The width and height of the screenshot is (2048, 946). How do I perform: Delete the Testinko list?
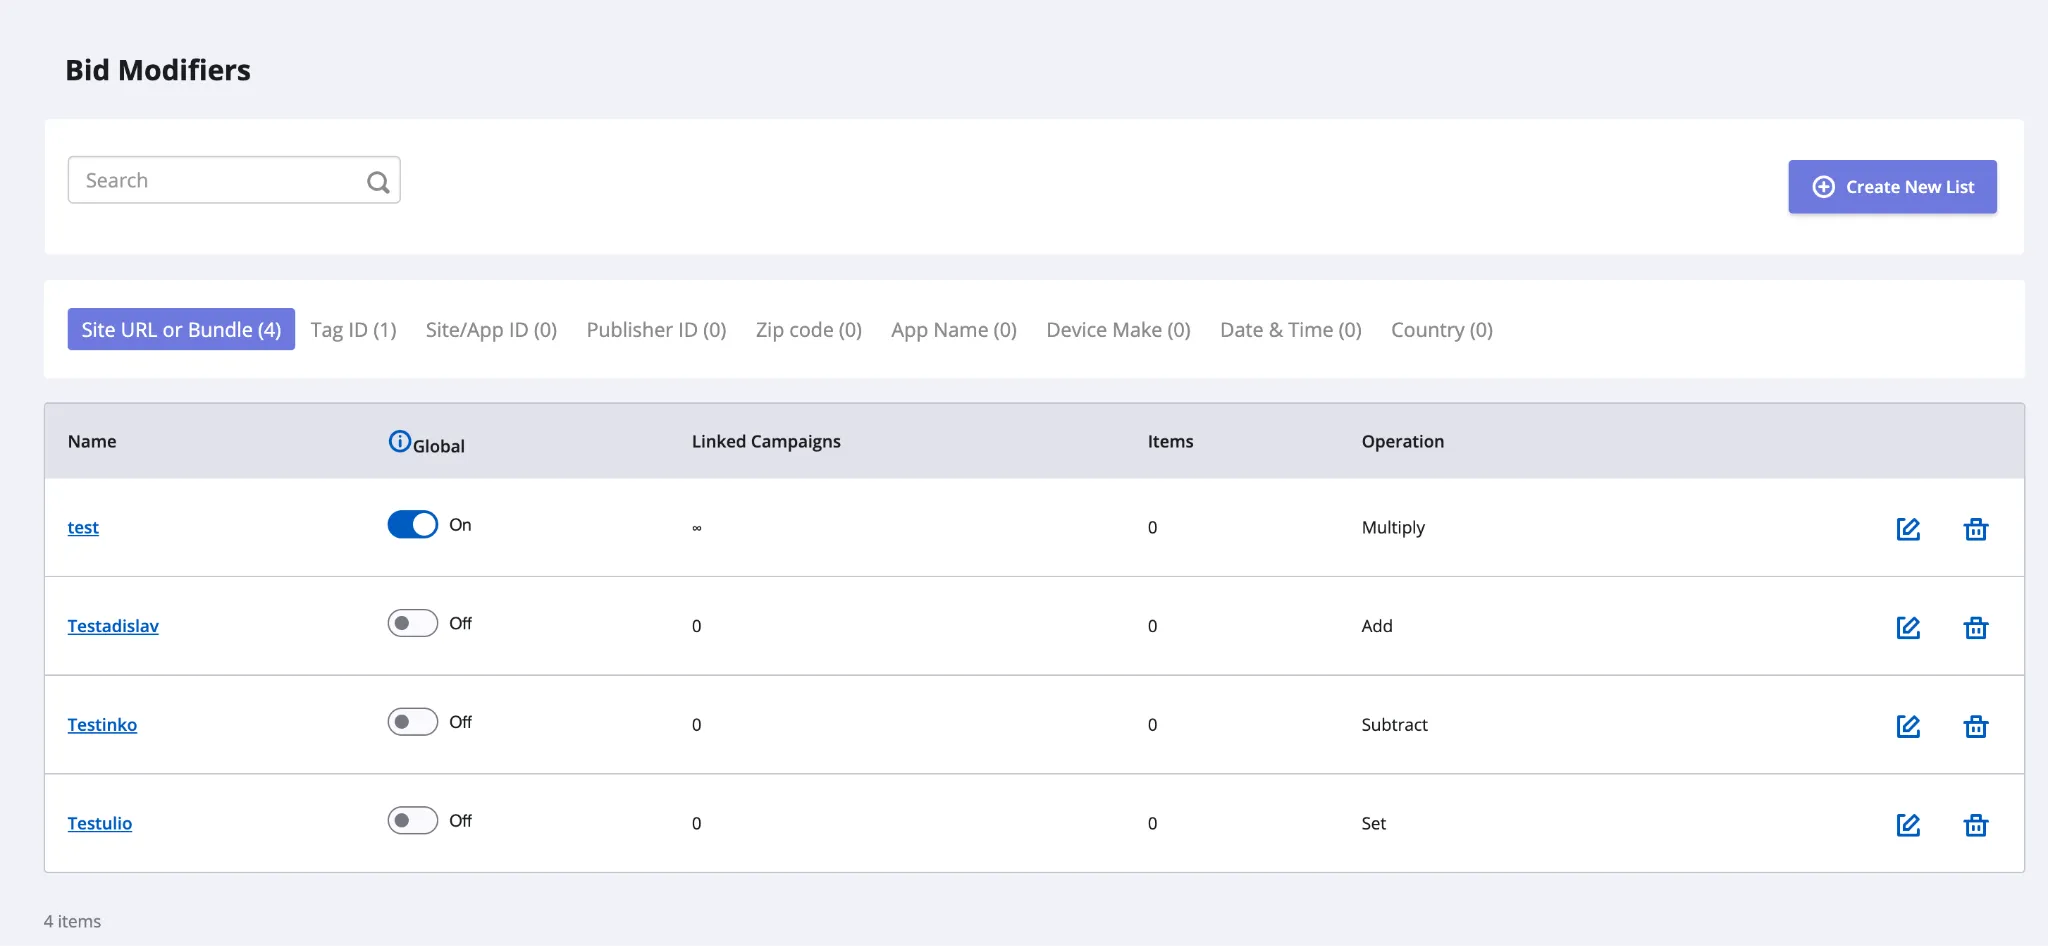coord(1976,726)
